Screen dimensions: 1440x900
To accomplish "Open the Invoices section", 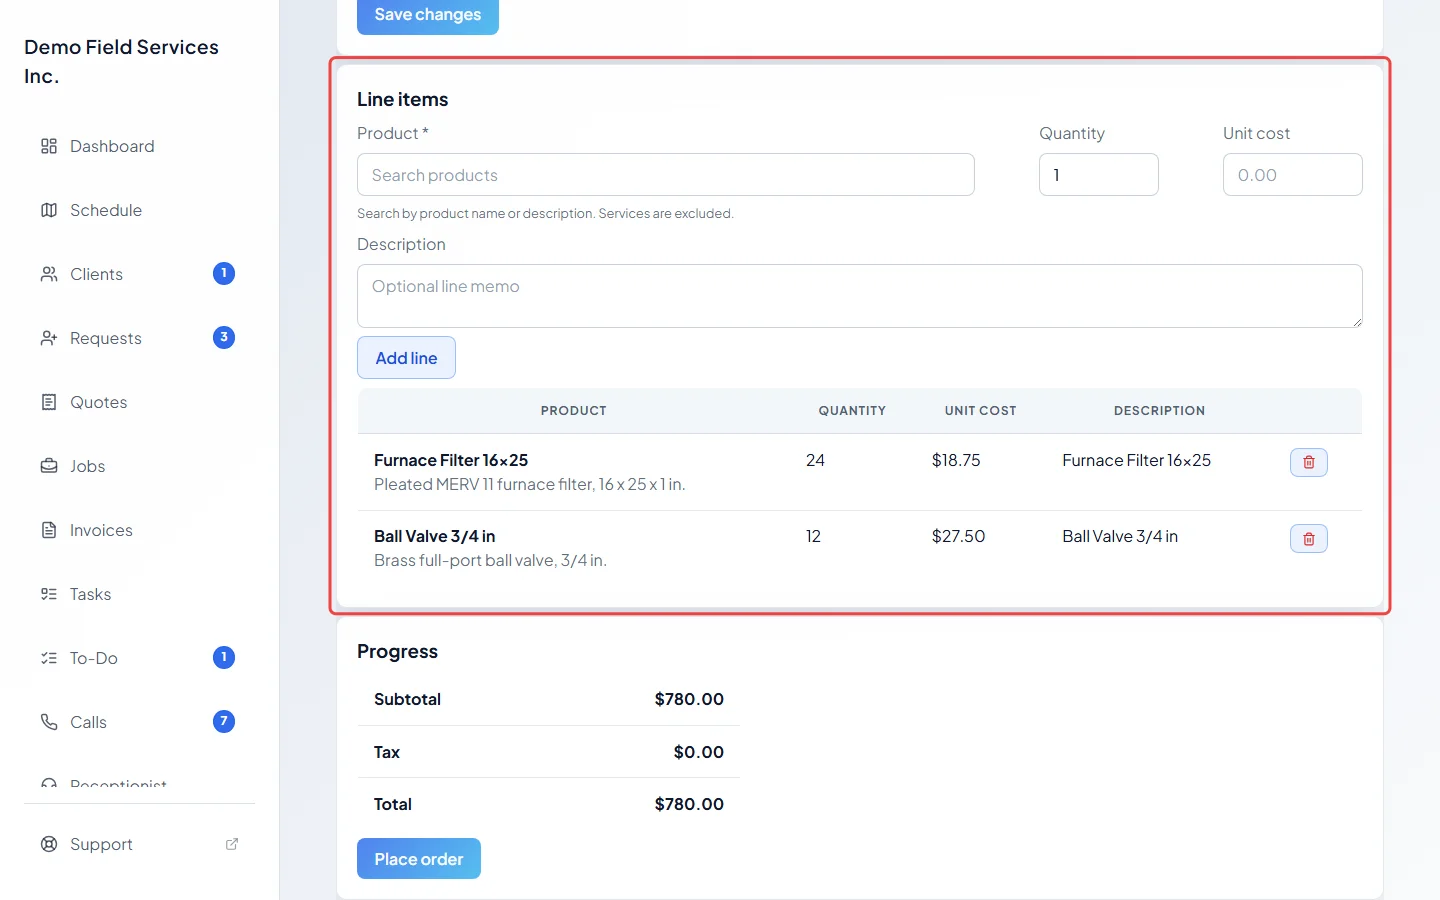I will coord(140,530).
